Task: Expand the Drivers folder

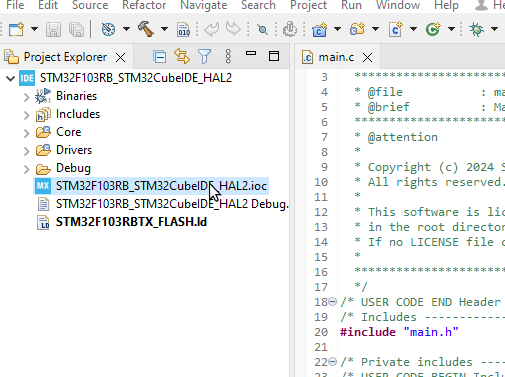Action: click(27, 151)
